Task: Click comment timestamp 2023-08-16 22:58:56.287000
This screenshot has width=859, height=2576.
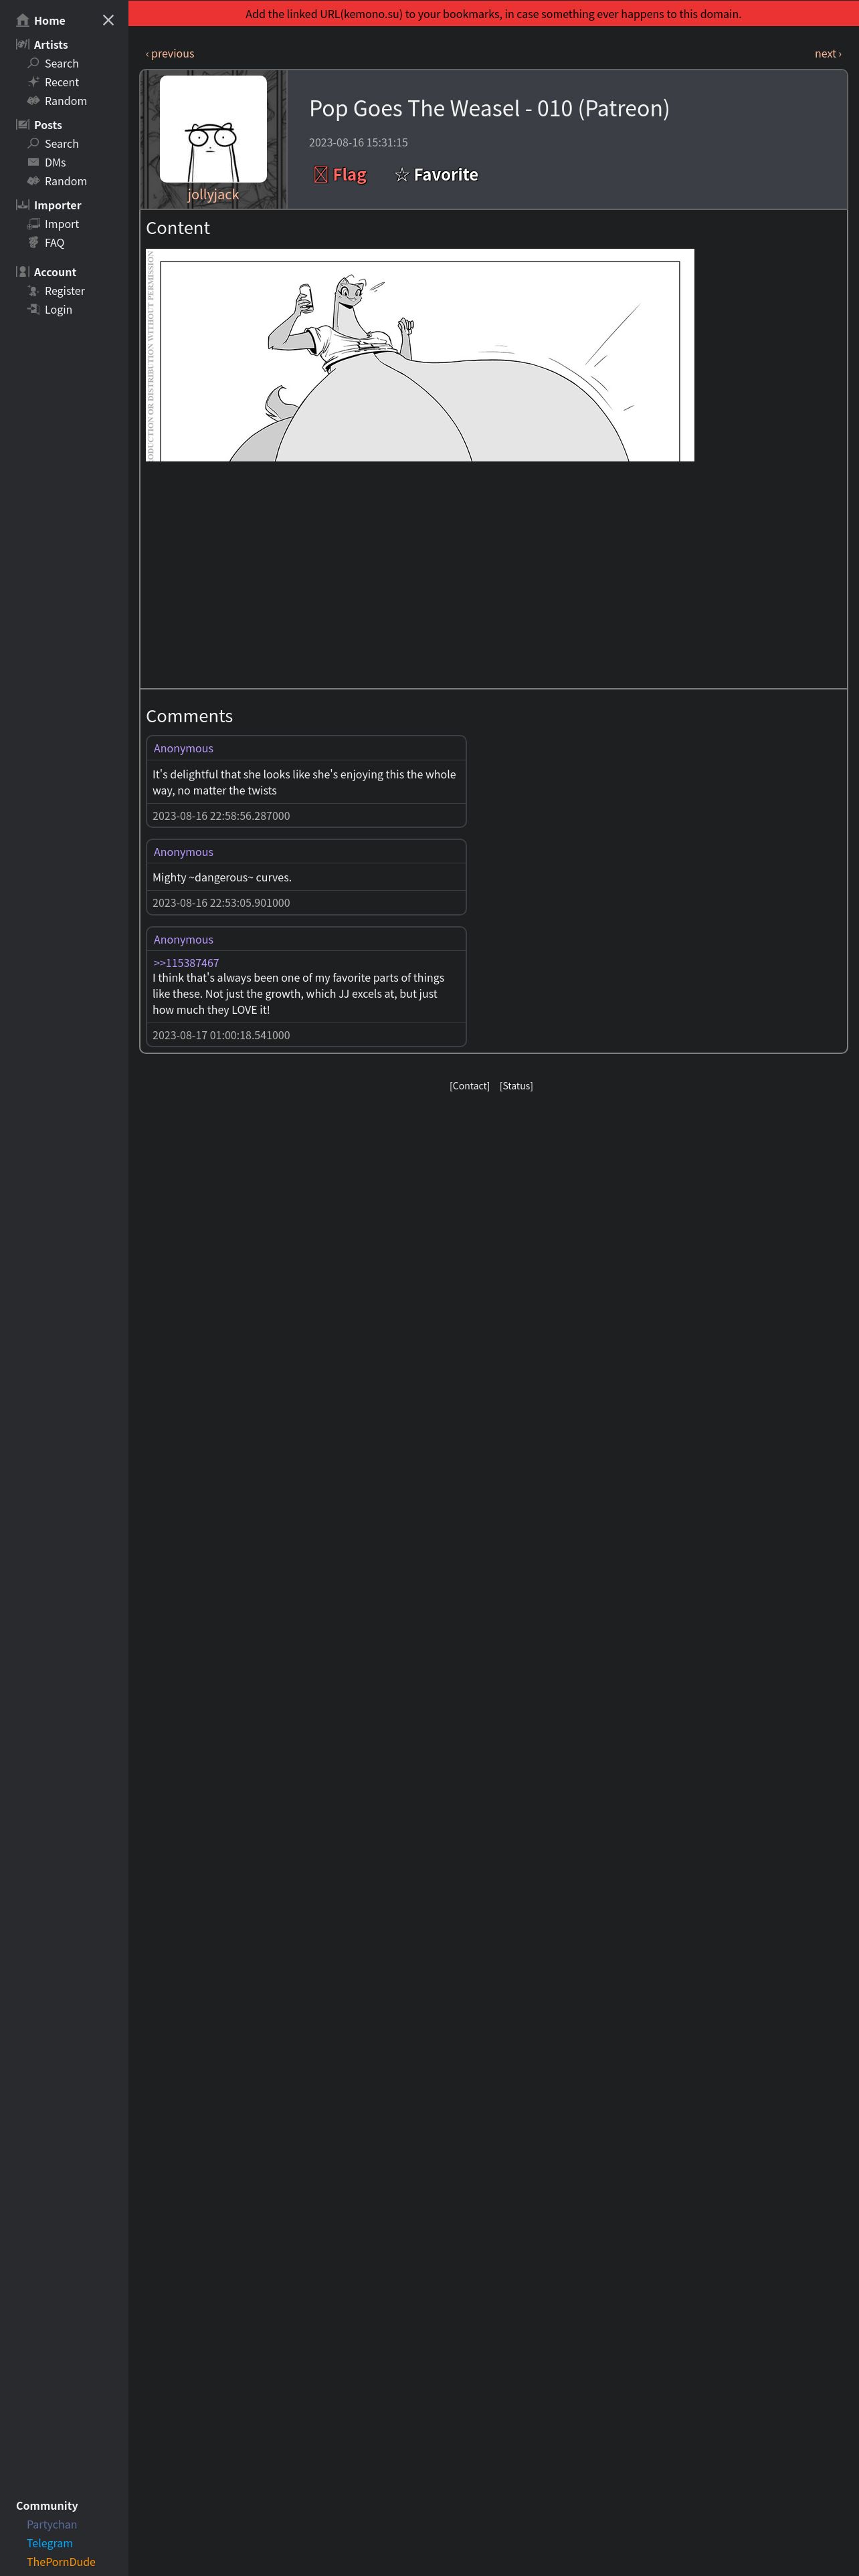Action: [x=221, y=816]
